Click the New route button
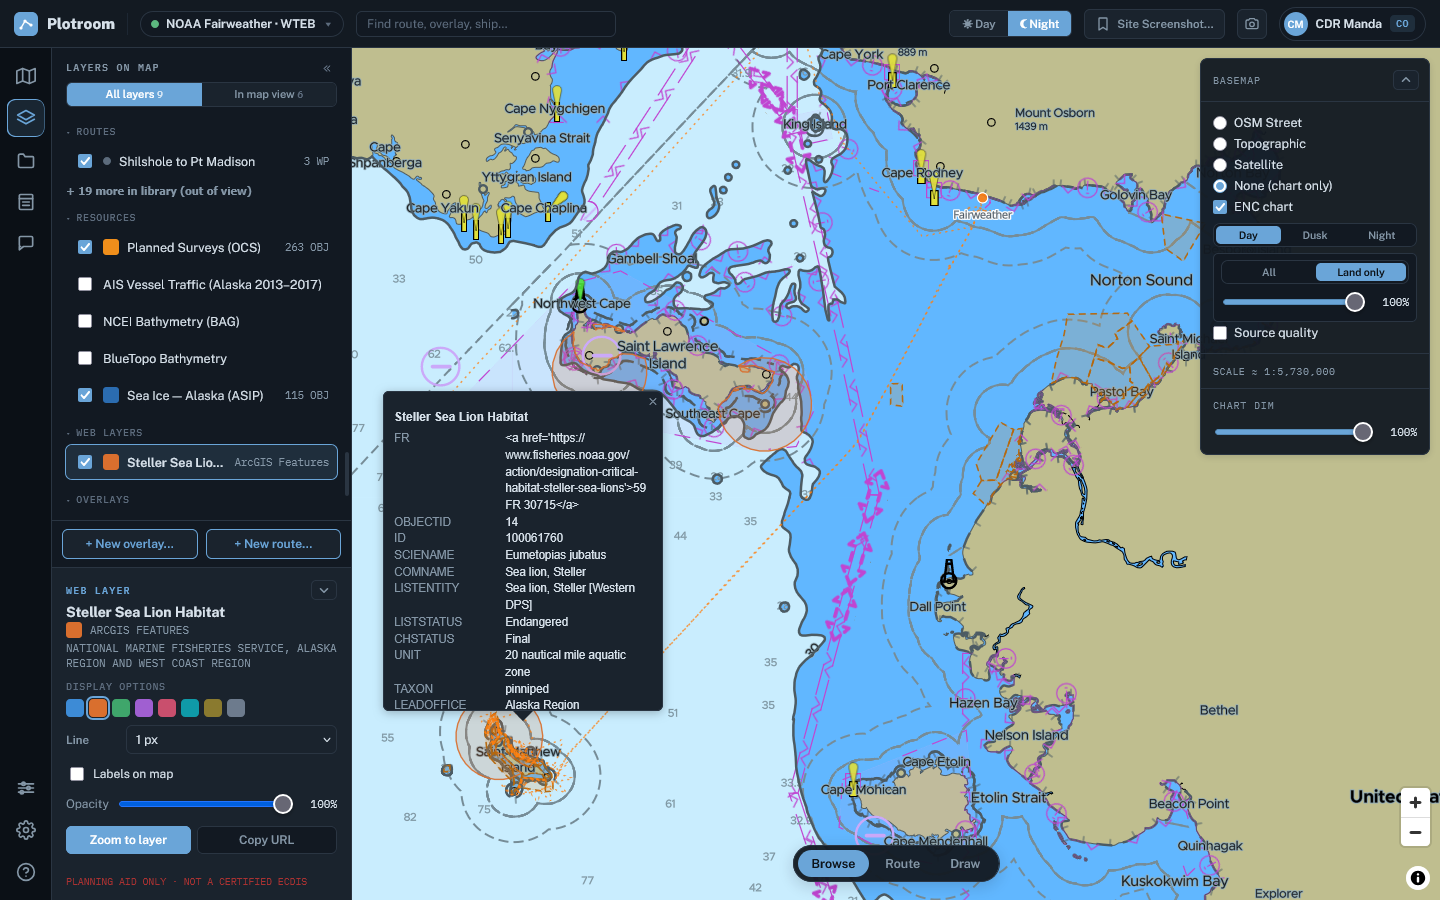This screenshot has height=900, width=1440. pyautogui.click(x=273, y=544)
